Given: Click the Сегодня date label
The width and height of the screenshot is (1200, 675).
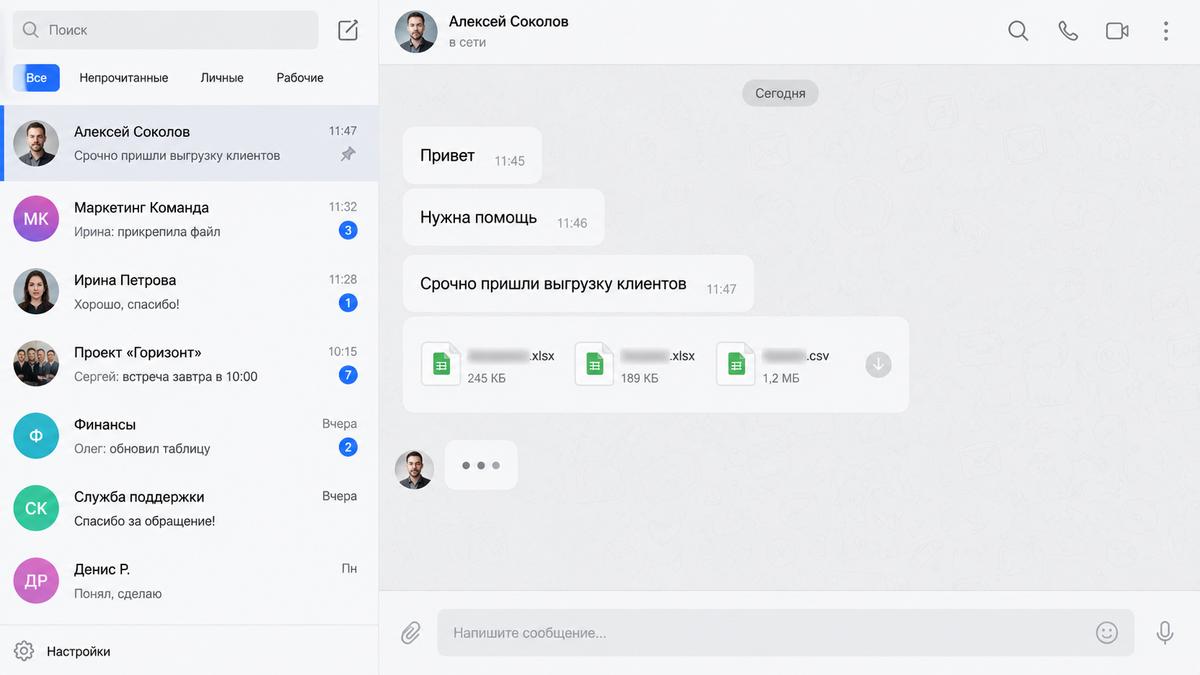Looking at the screenshot, I should pos(780,93).
